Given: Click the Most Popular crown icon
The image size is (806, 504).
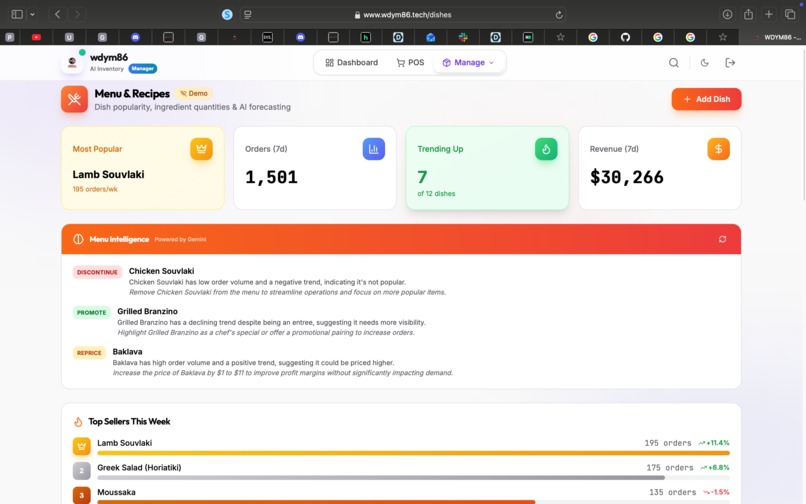Looking at the screenshot, I should 201,149.
